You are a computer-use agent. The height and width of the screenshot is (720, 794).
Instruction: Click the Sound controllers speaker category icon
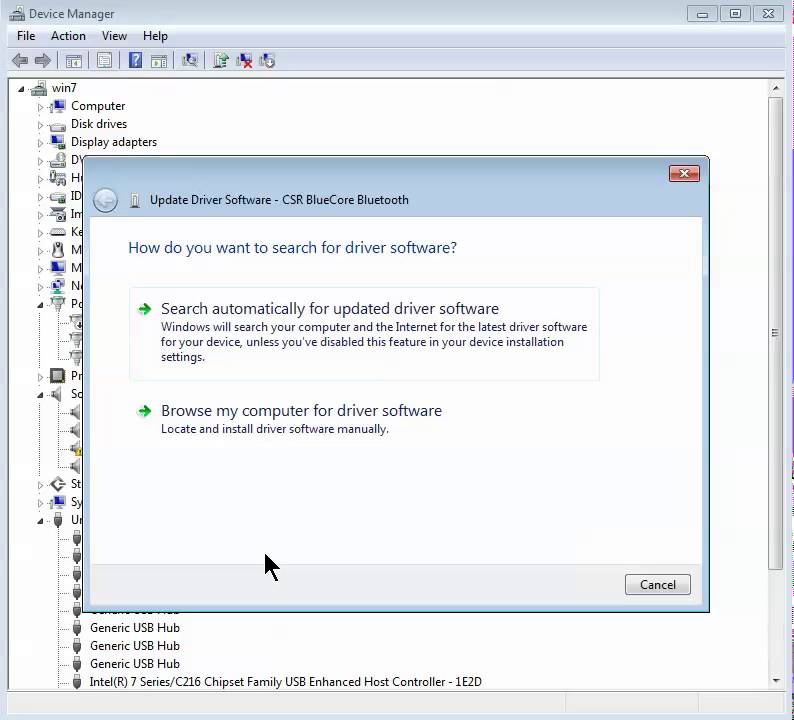pos(57,393)
